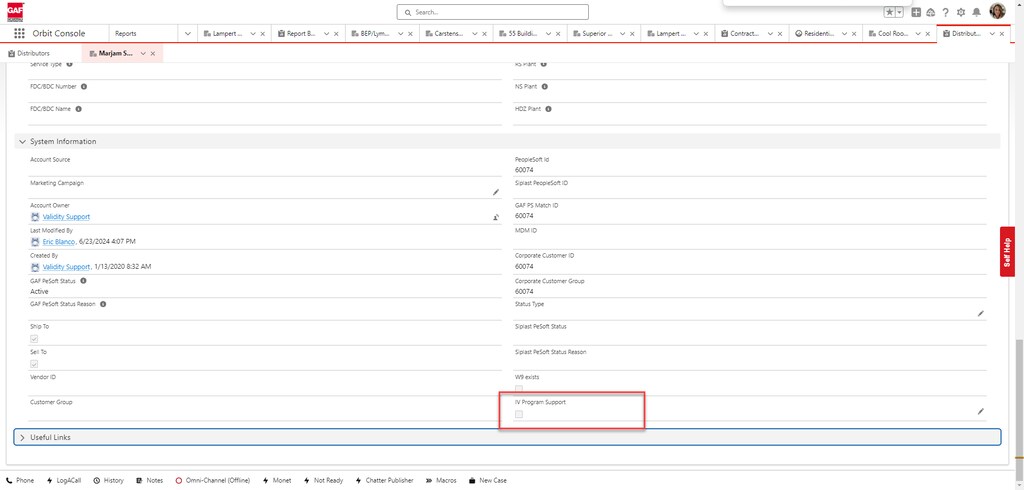Viewport: 1024px width, 490px height.
Task: Toggle the Ship To checkbox
Action: click(x=34, y=338)
